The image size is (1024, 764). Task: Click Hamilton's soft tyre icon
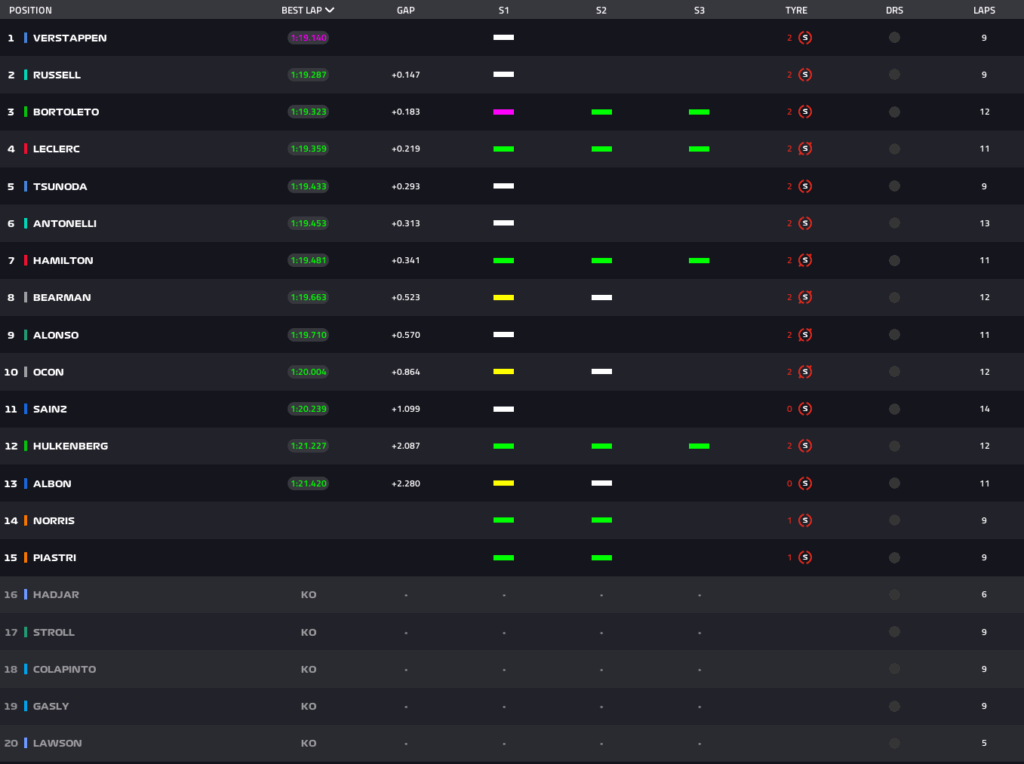point(805,260)
